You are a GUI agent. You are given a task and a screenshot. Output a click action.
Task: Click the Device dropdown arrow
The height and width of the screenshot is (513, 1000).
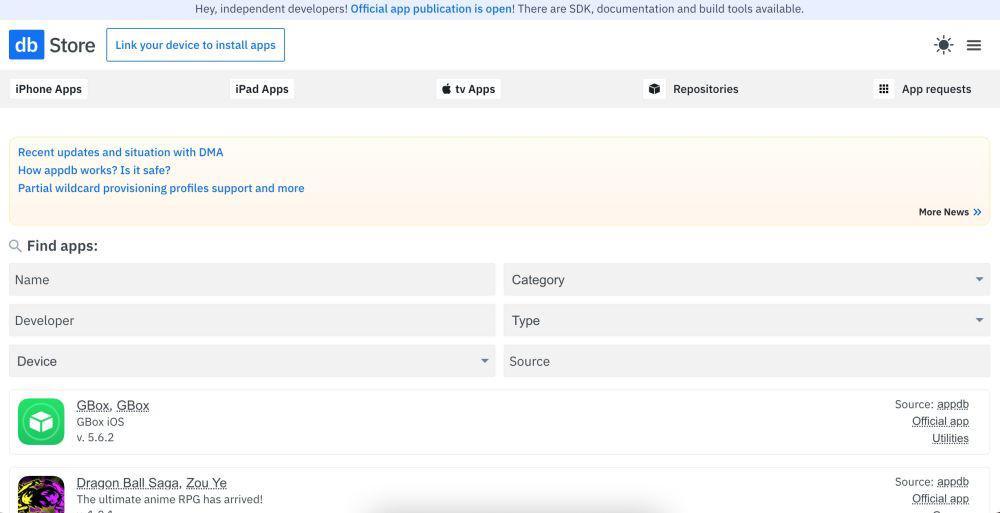(x=485, y=361)
